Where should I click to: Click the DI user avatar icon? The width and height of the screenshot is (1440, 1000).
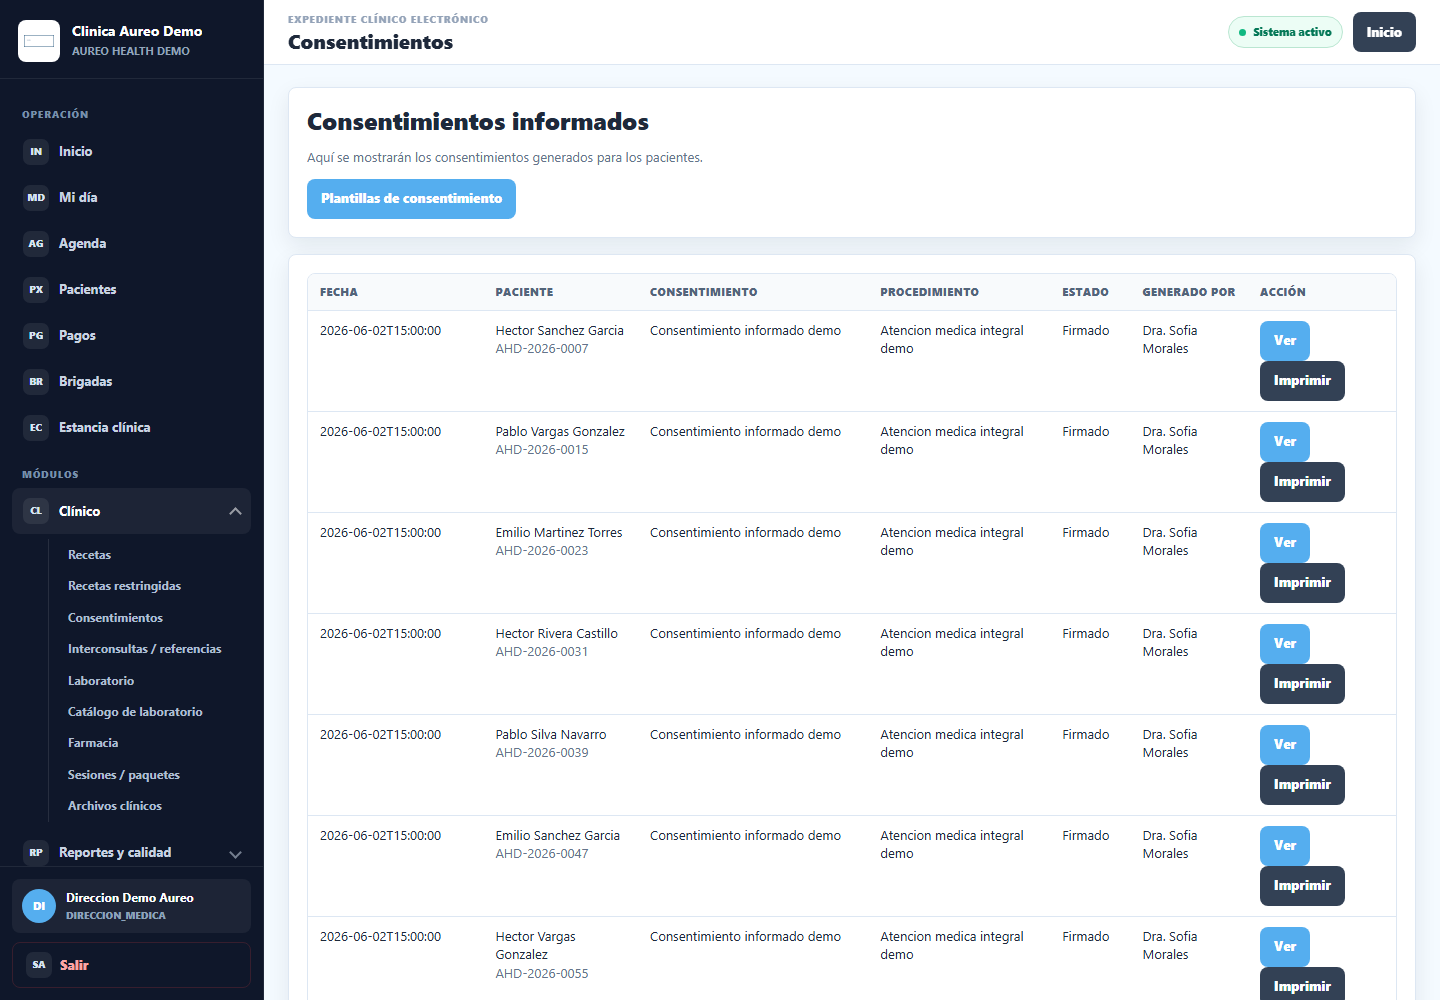(x=39, y=906)
